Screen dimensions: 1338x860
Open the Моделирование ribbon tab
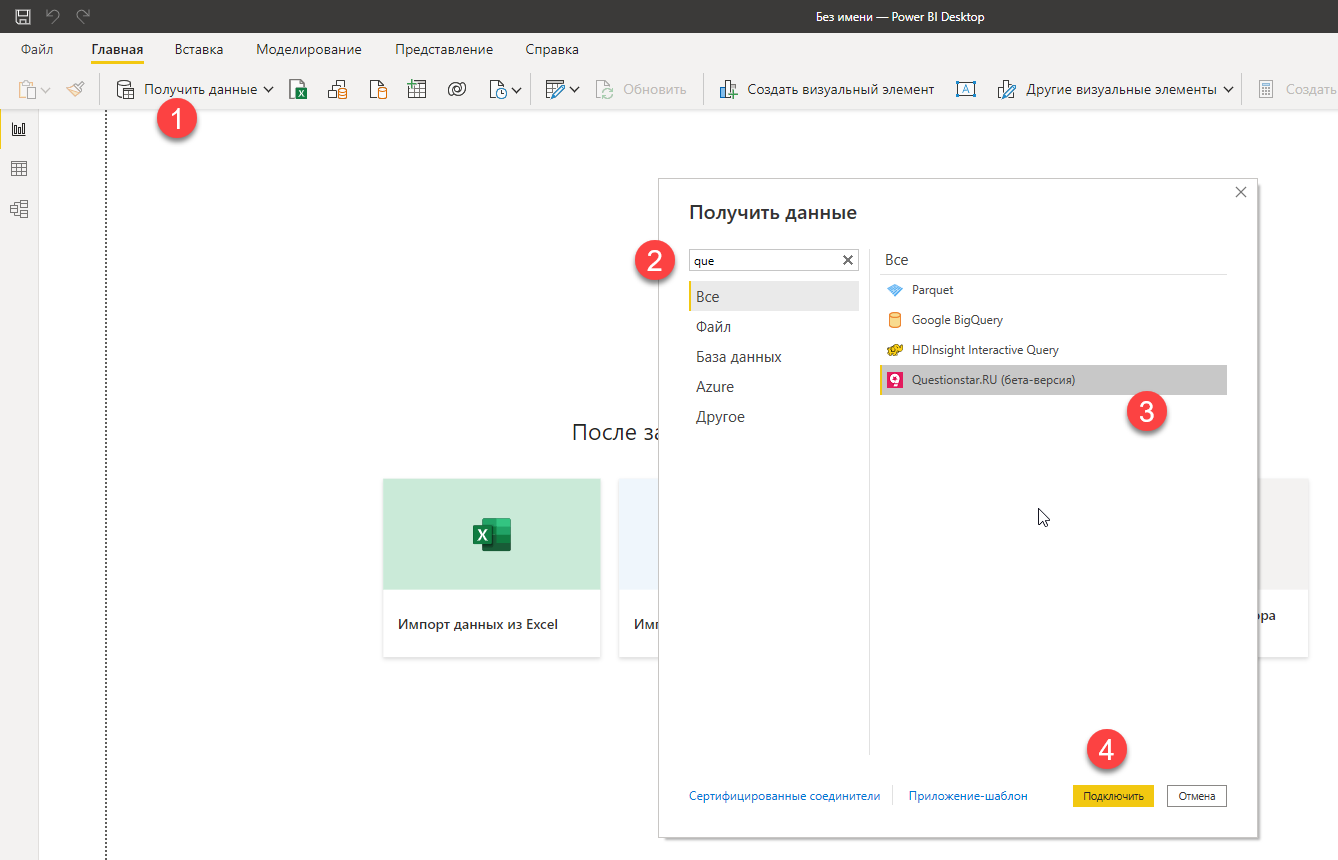click(x=309, y=49)
